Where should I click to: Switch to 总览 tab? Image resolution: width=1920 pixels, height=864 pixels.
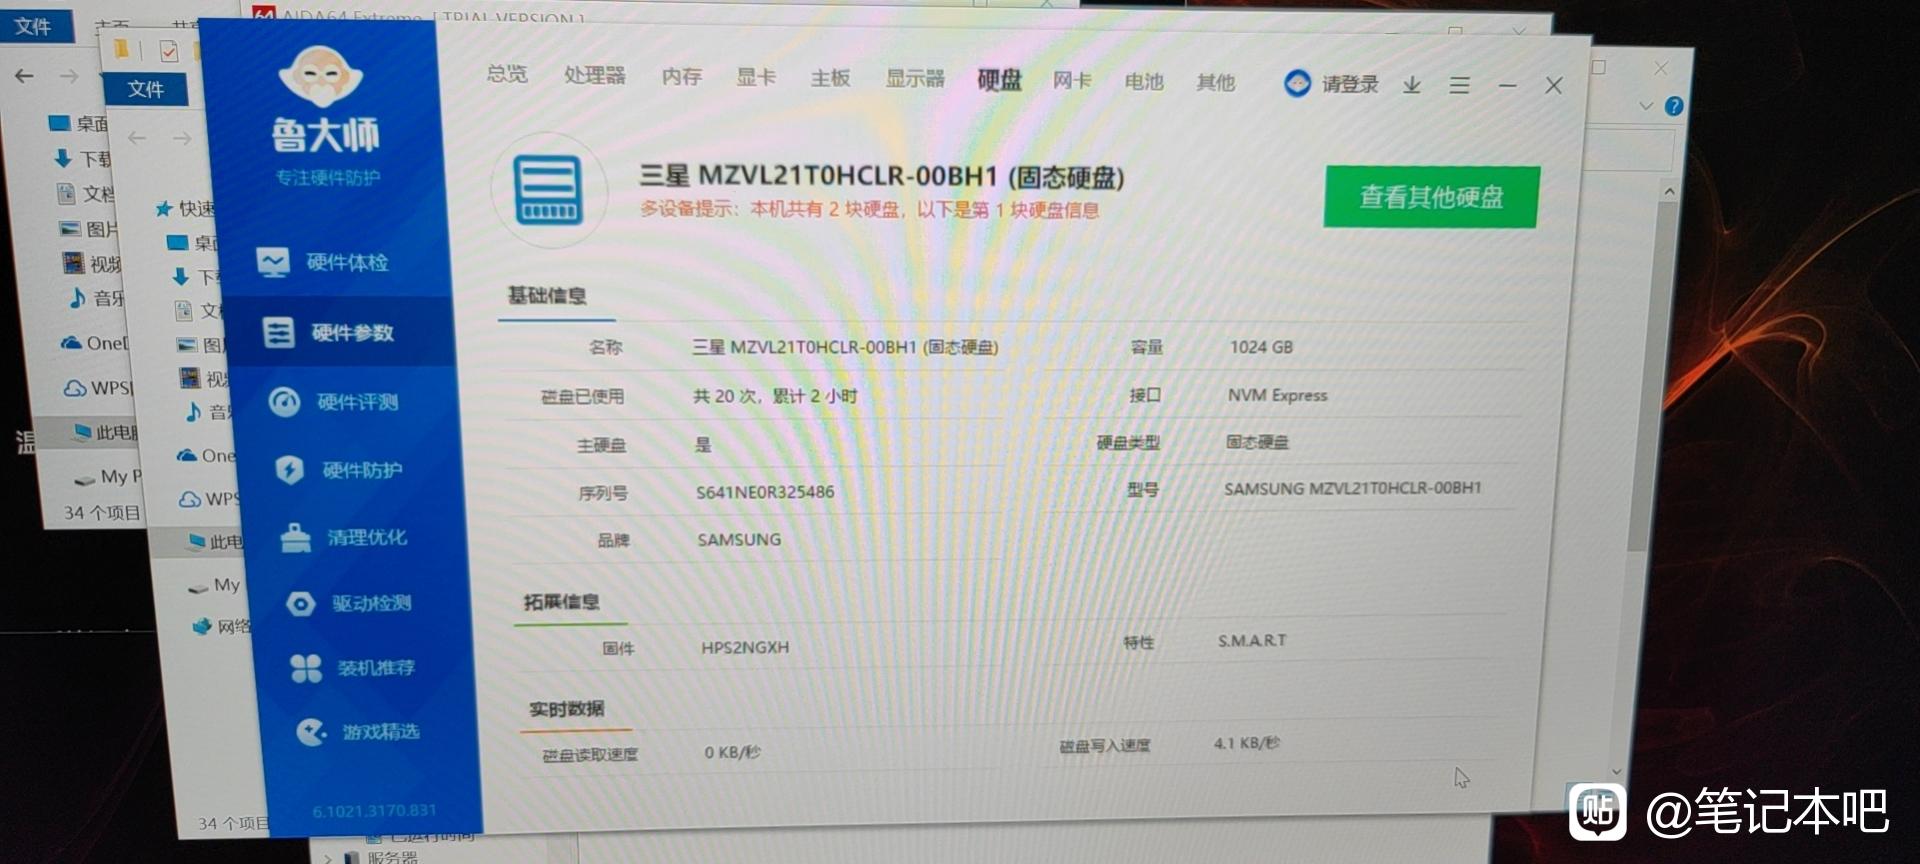click(507, 74)
